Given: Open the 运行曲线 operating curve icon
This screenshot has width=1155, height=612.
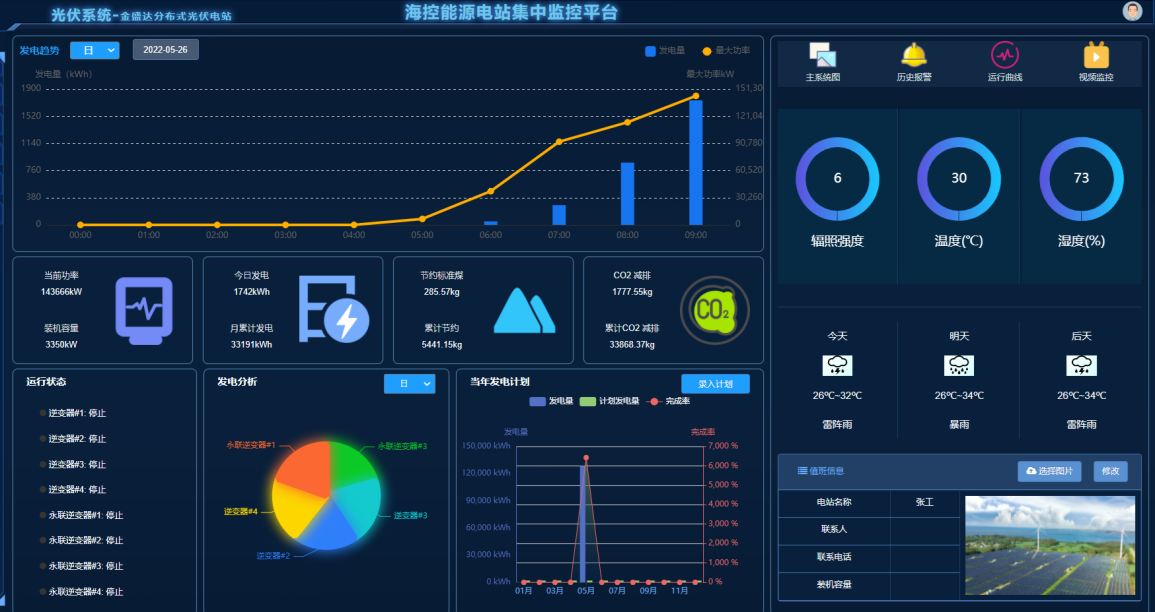Looking at the screenshot, I should [1003, 60].
